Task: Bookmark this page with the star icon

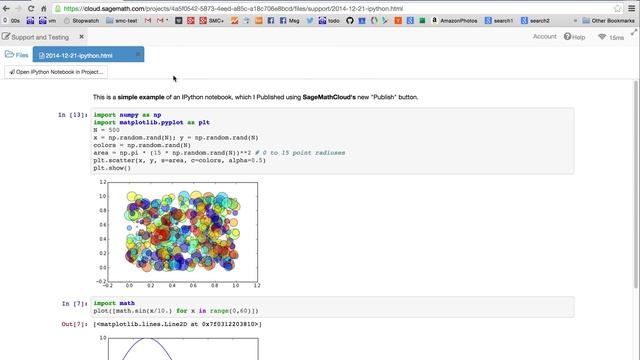Action: click(617, 8)
